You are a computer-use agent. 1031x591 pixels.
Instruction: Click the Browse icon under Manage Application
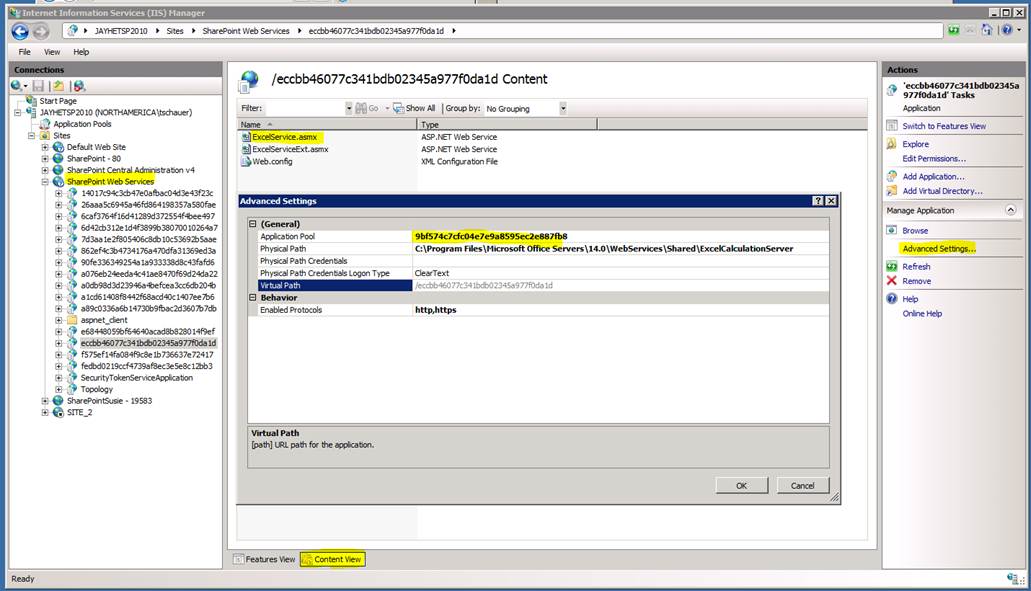click(892, 230)
